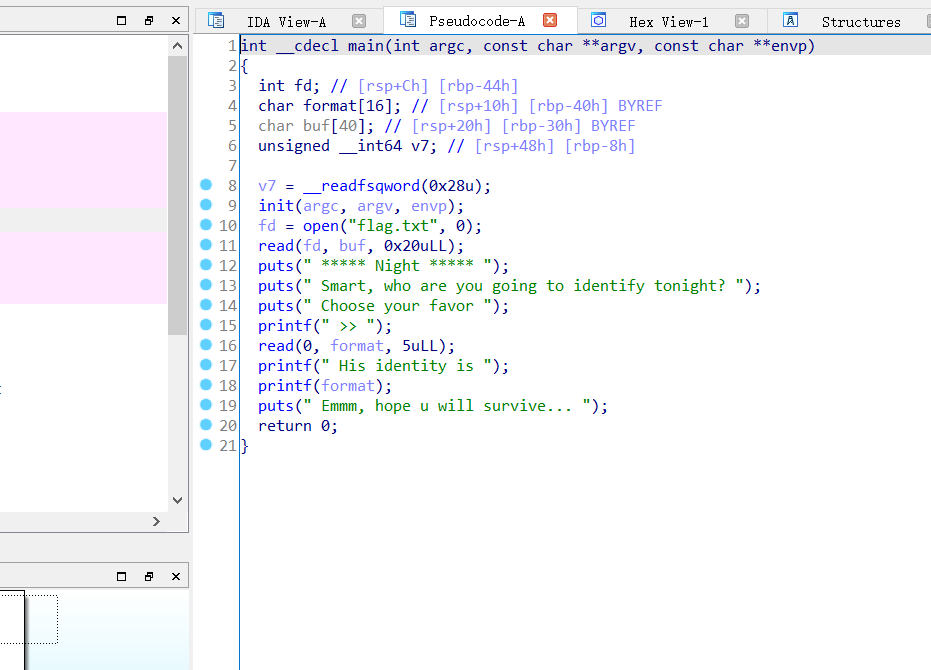This screenshot has width=931, height=670.
Task: Close the lower left panel
Action: tap(176, 576)
